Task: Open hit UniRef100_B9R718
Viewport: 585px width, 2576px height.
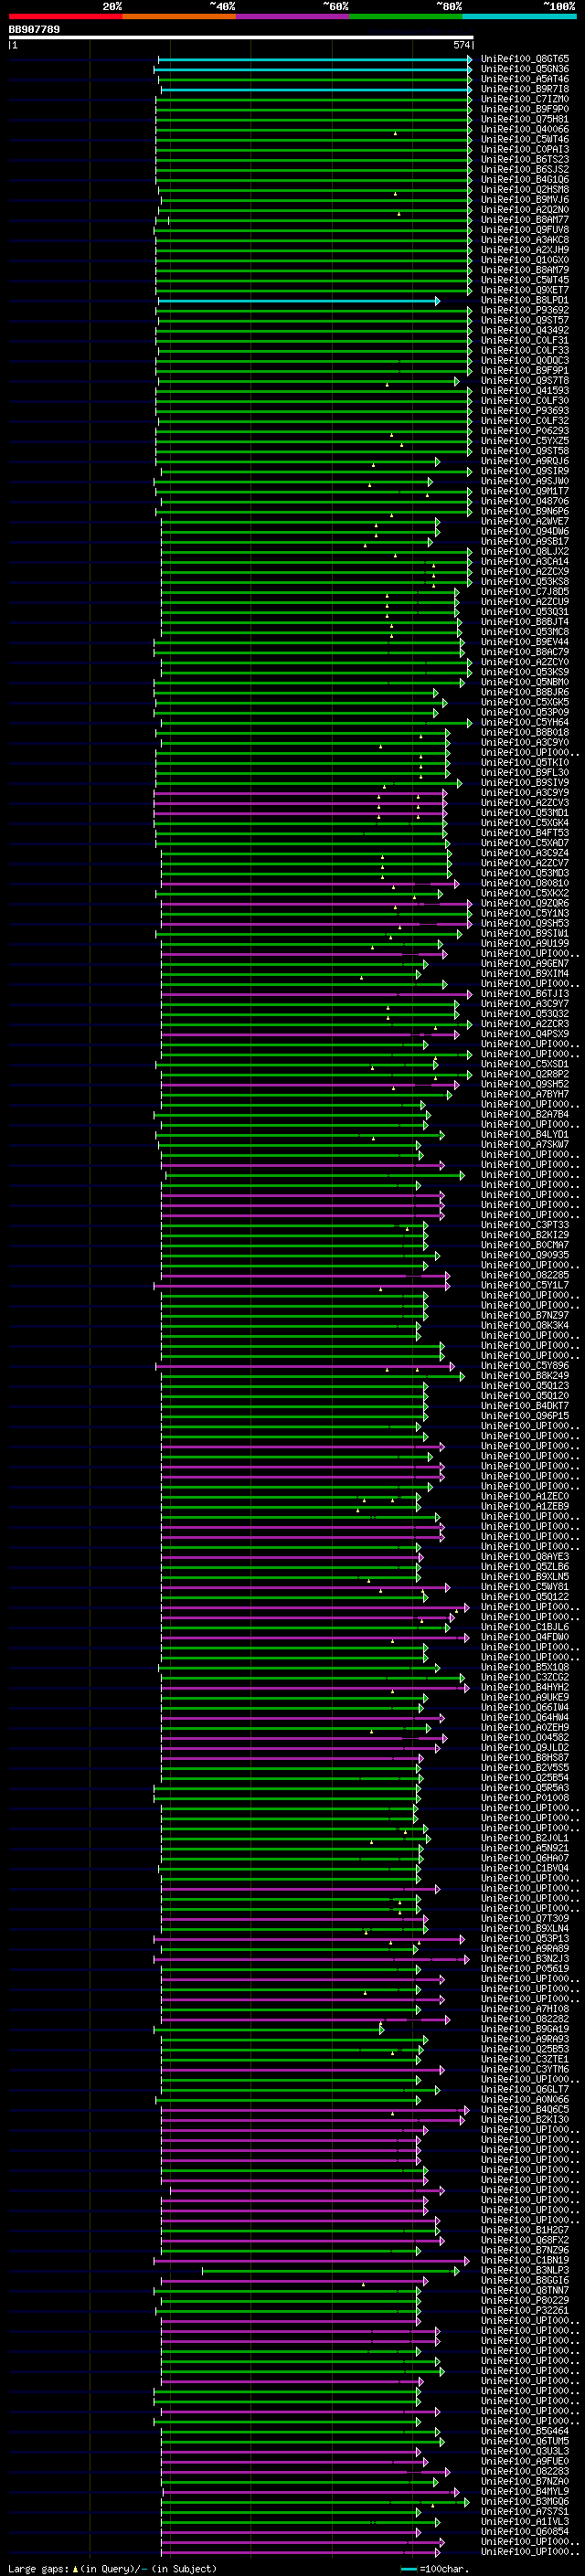Action: [x=525, y=89]
